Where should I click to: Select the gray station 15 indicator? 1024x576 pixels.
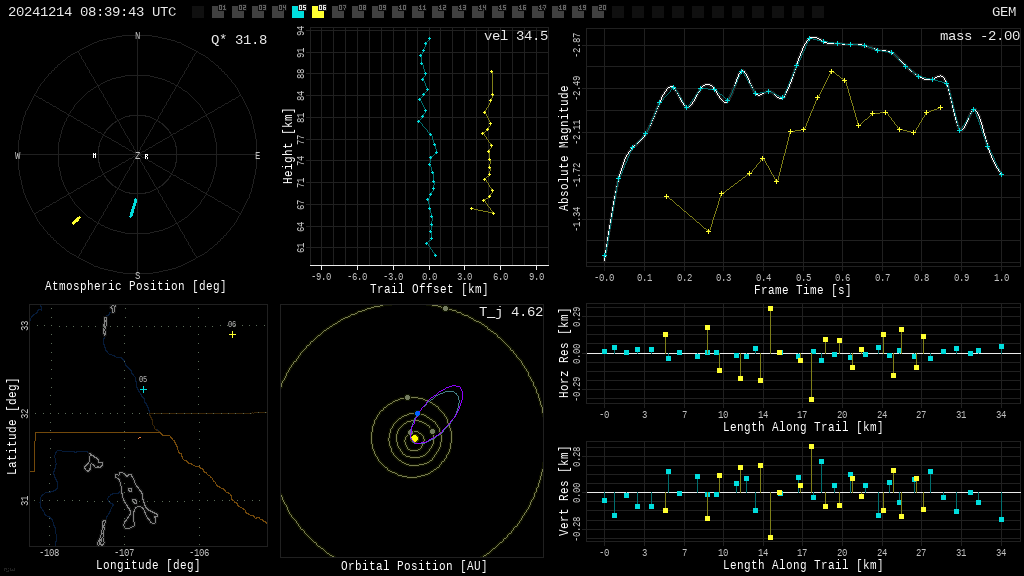(x=498, y=12)
